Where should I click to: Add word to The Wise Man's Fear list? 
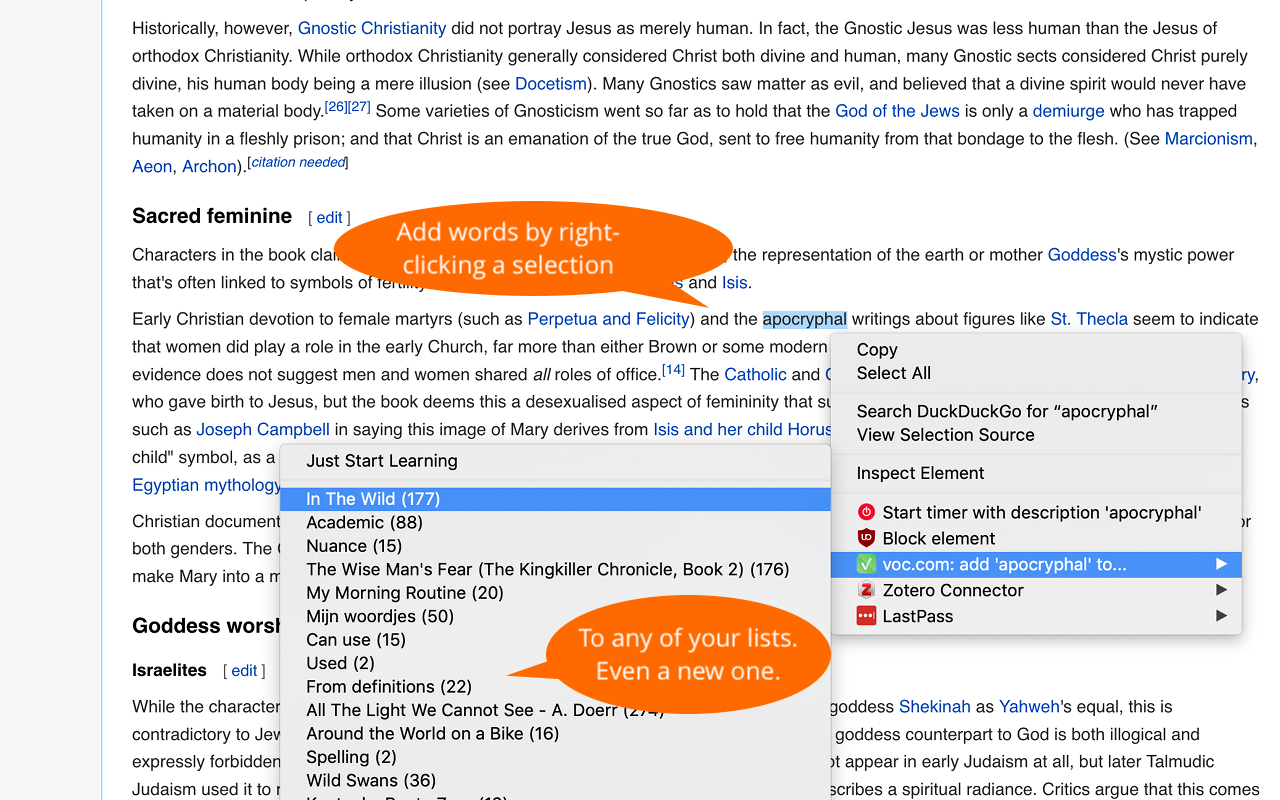pyautogui.click(x=555, y=569)
